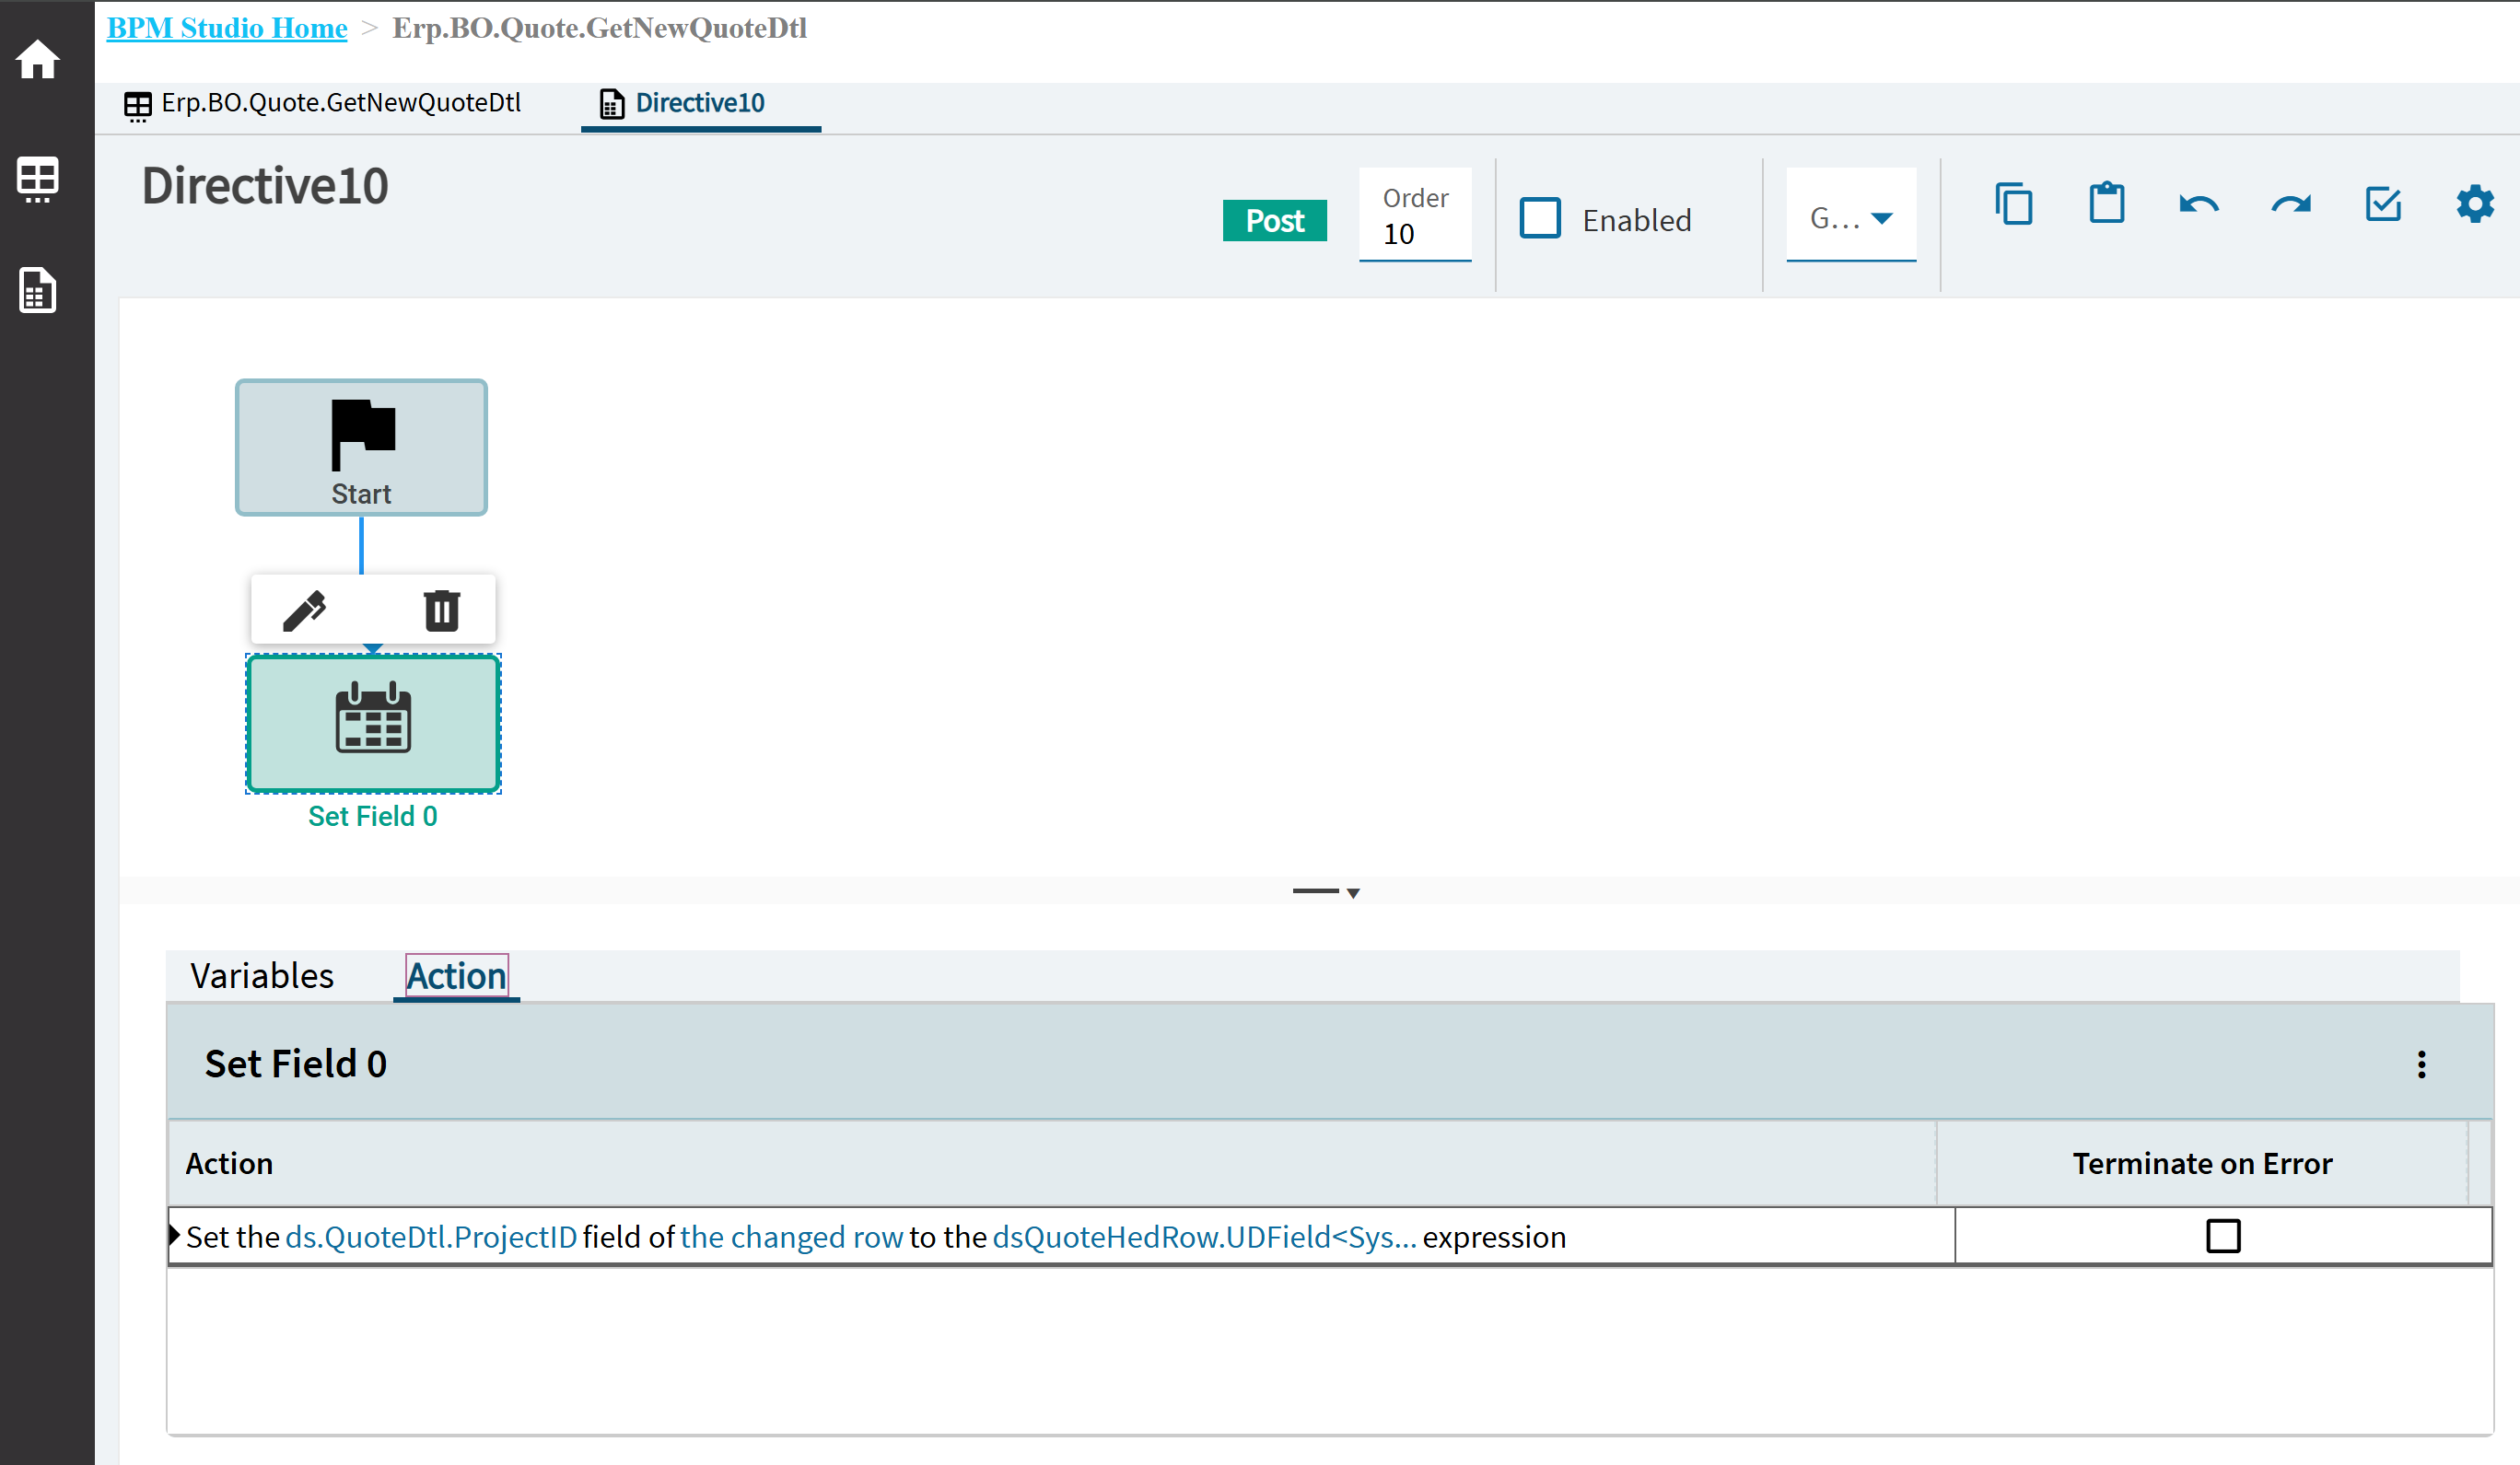This screenshot has width=2520, height=1465.
Task: Open the directive document icon in the sidebar
Action: (x=38, y=291)
